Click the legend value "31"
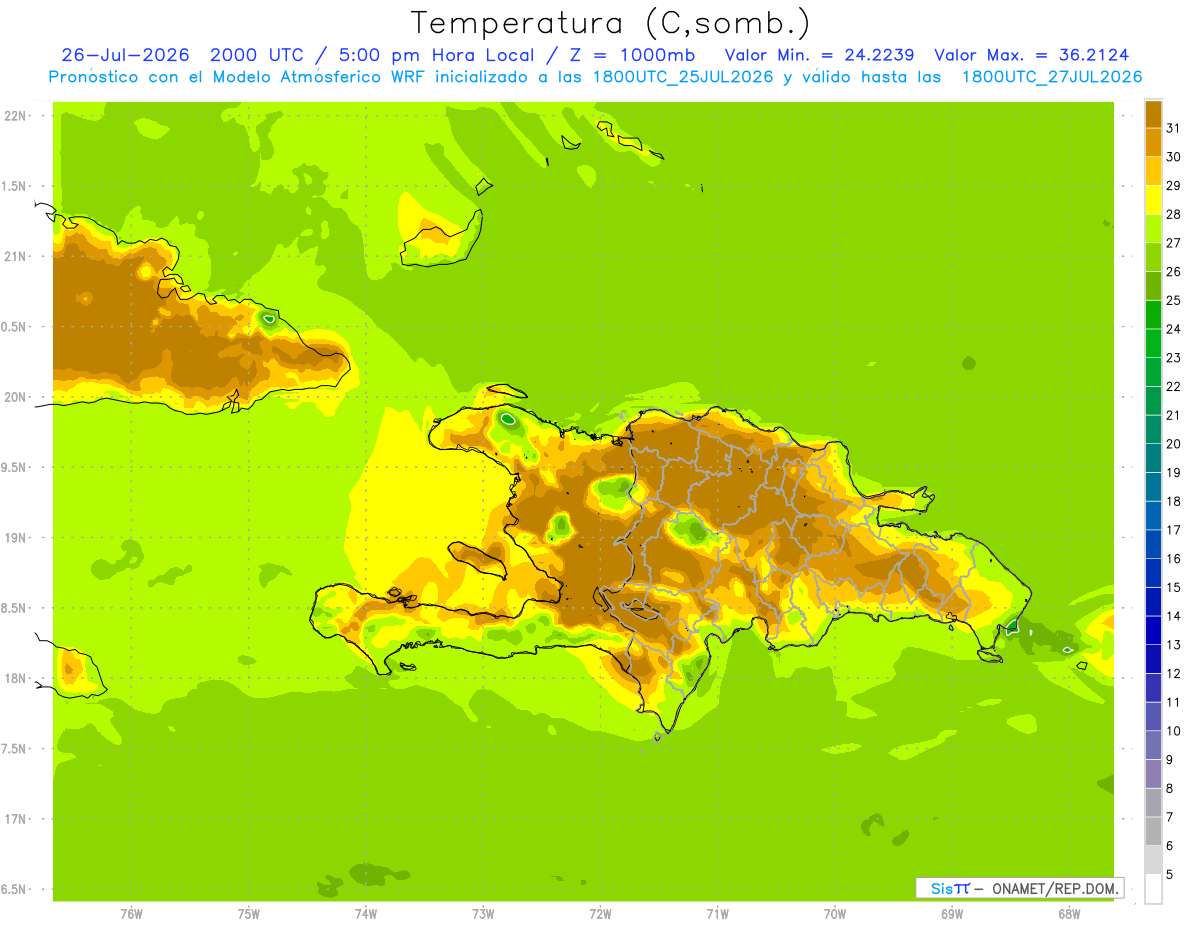This screenshot has height=927, width=1200. [x=1173, y=128]
